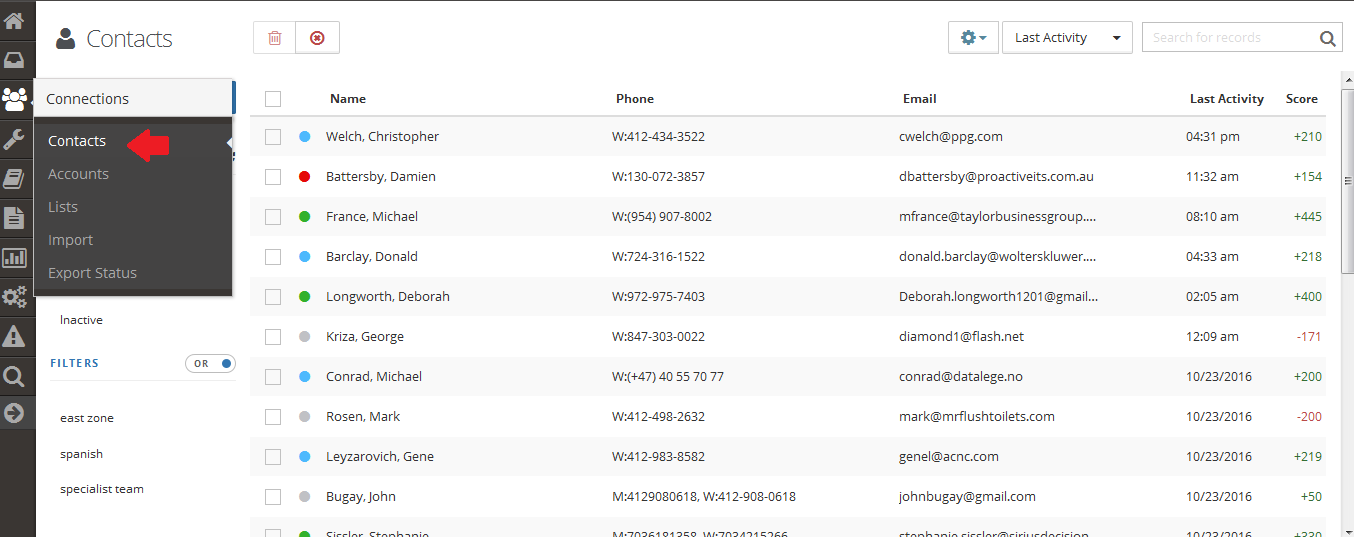1354x537 pixels.
Task: Tick the select-all header checkbox
Action: pos(273,99)
